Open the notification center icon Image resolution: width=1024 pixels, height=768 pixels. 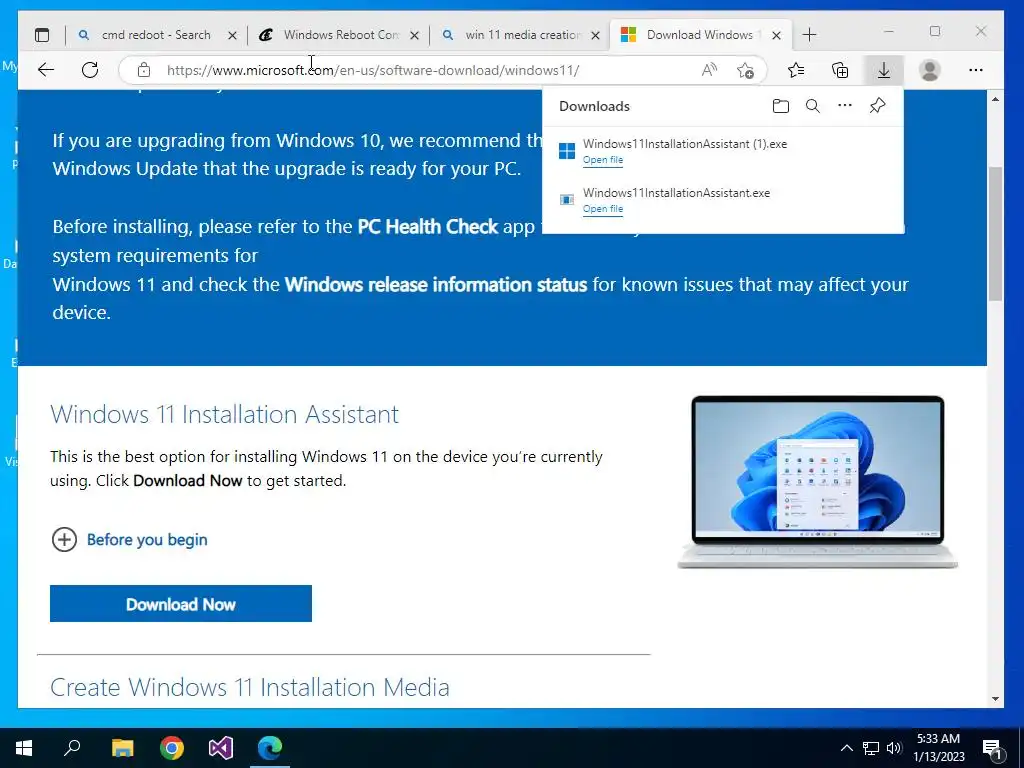[x=993, y=749]
